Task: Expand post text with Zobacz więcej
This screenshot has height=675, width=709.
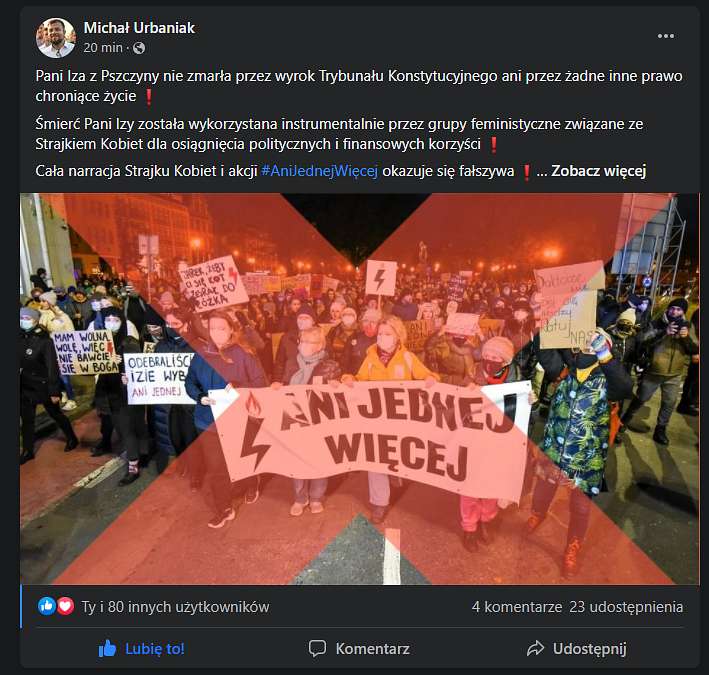Action: (x=598, y=171)
